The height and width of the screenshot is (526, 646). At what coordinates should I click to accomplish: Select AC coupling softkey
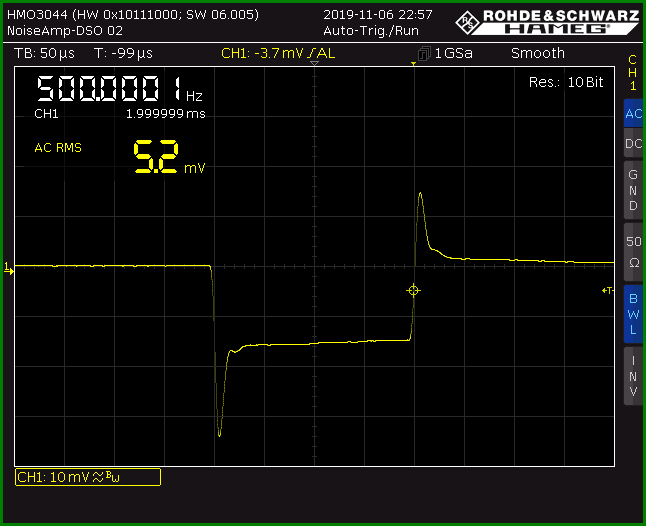[633, 113]
